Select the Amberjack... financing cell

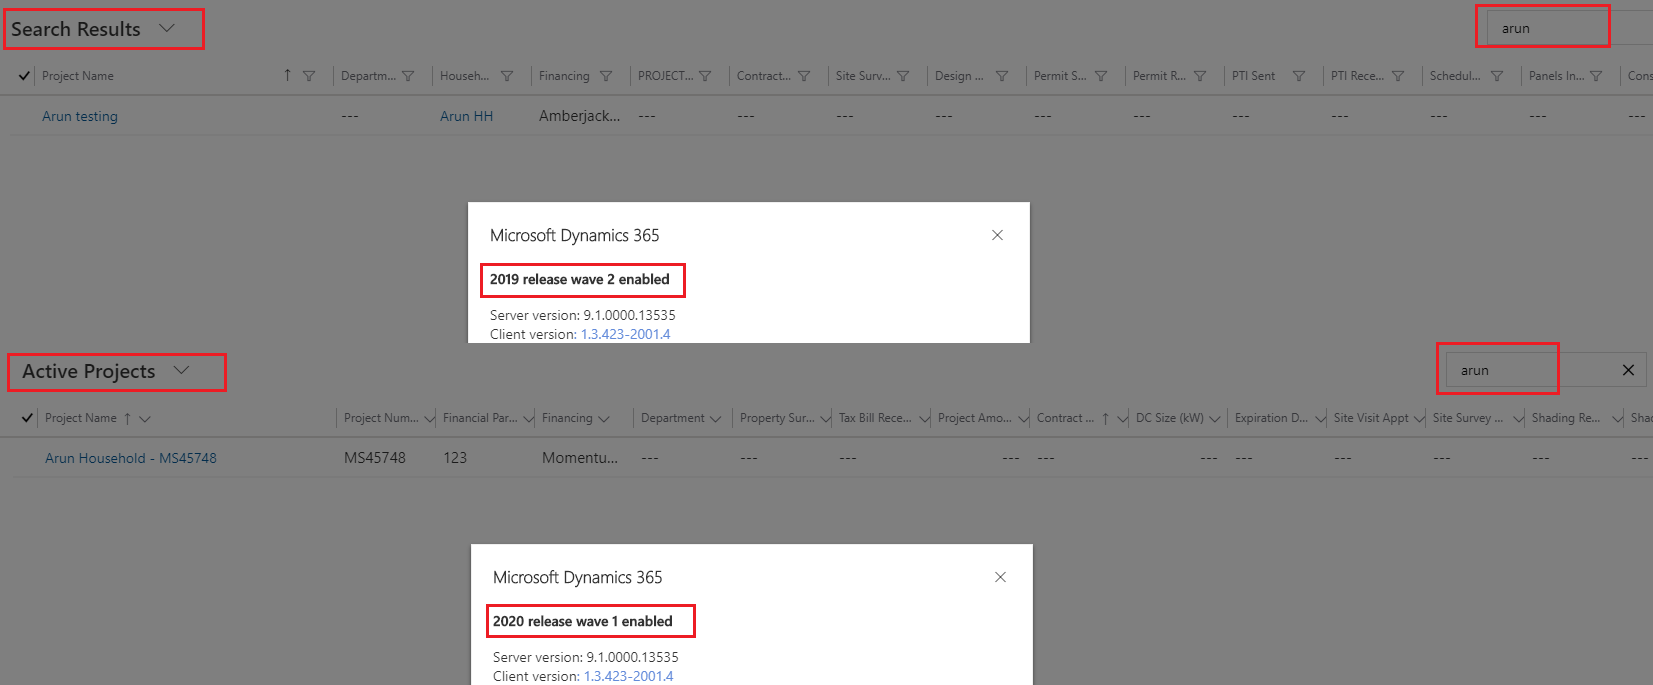pos(579,116)
